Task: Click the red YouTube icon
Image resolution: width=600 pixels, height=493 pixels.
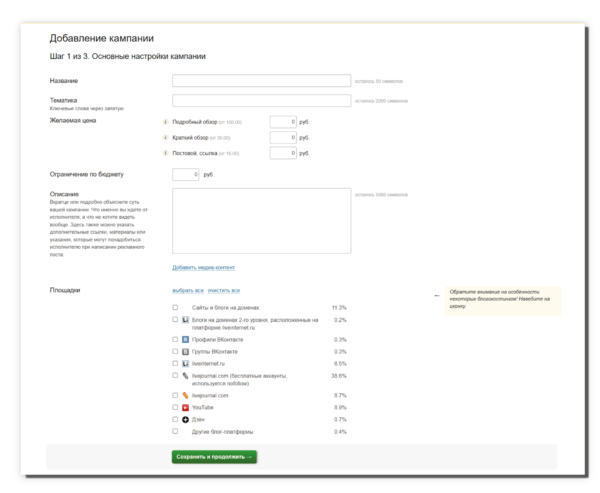Action: tap(185, 408)
